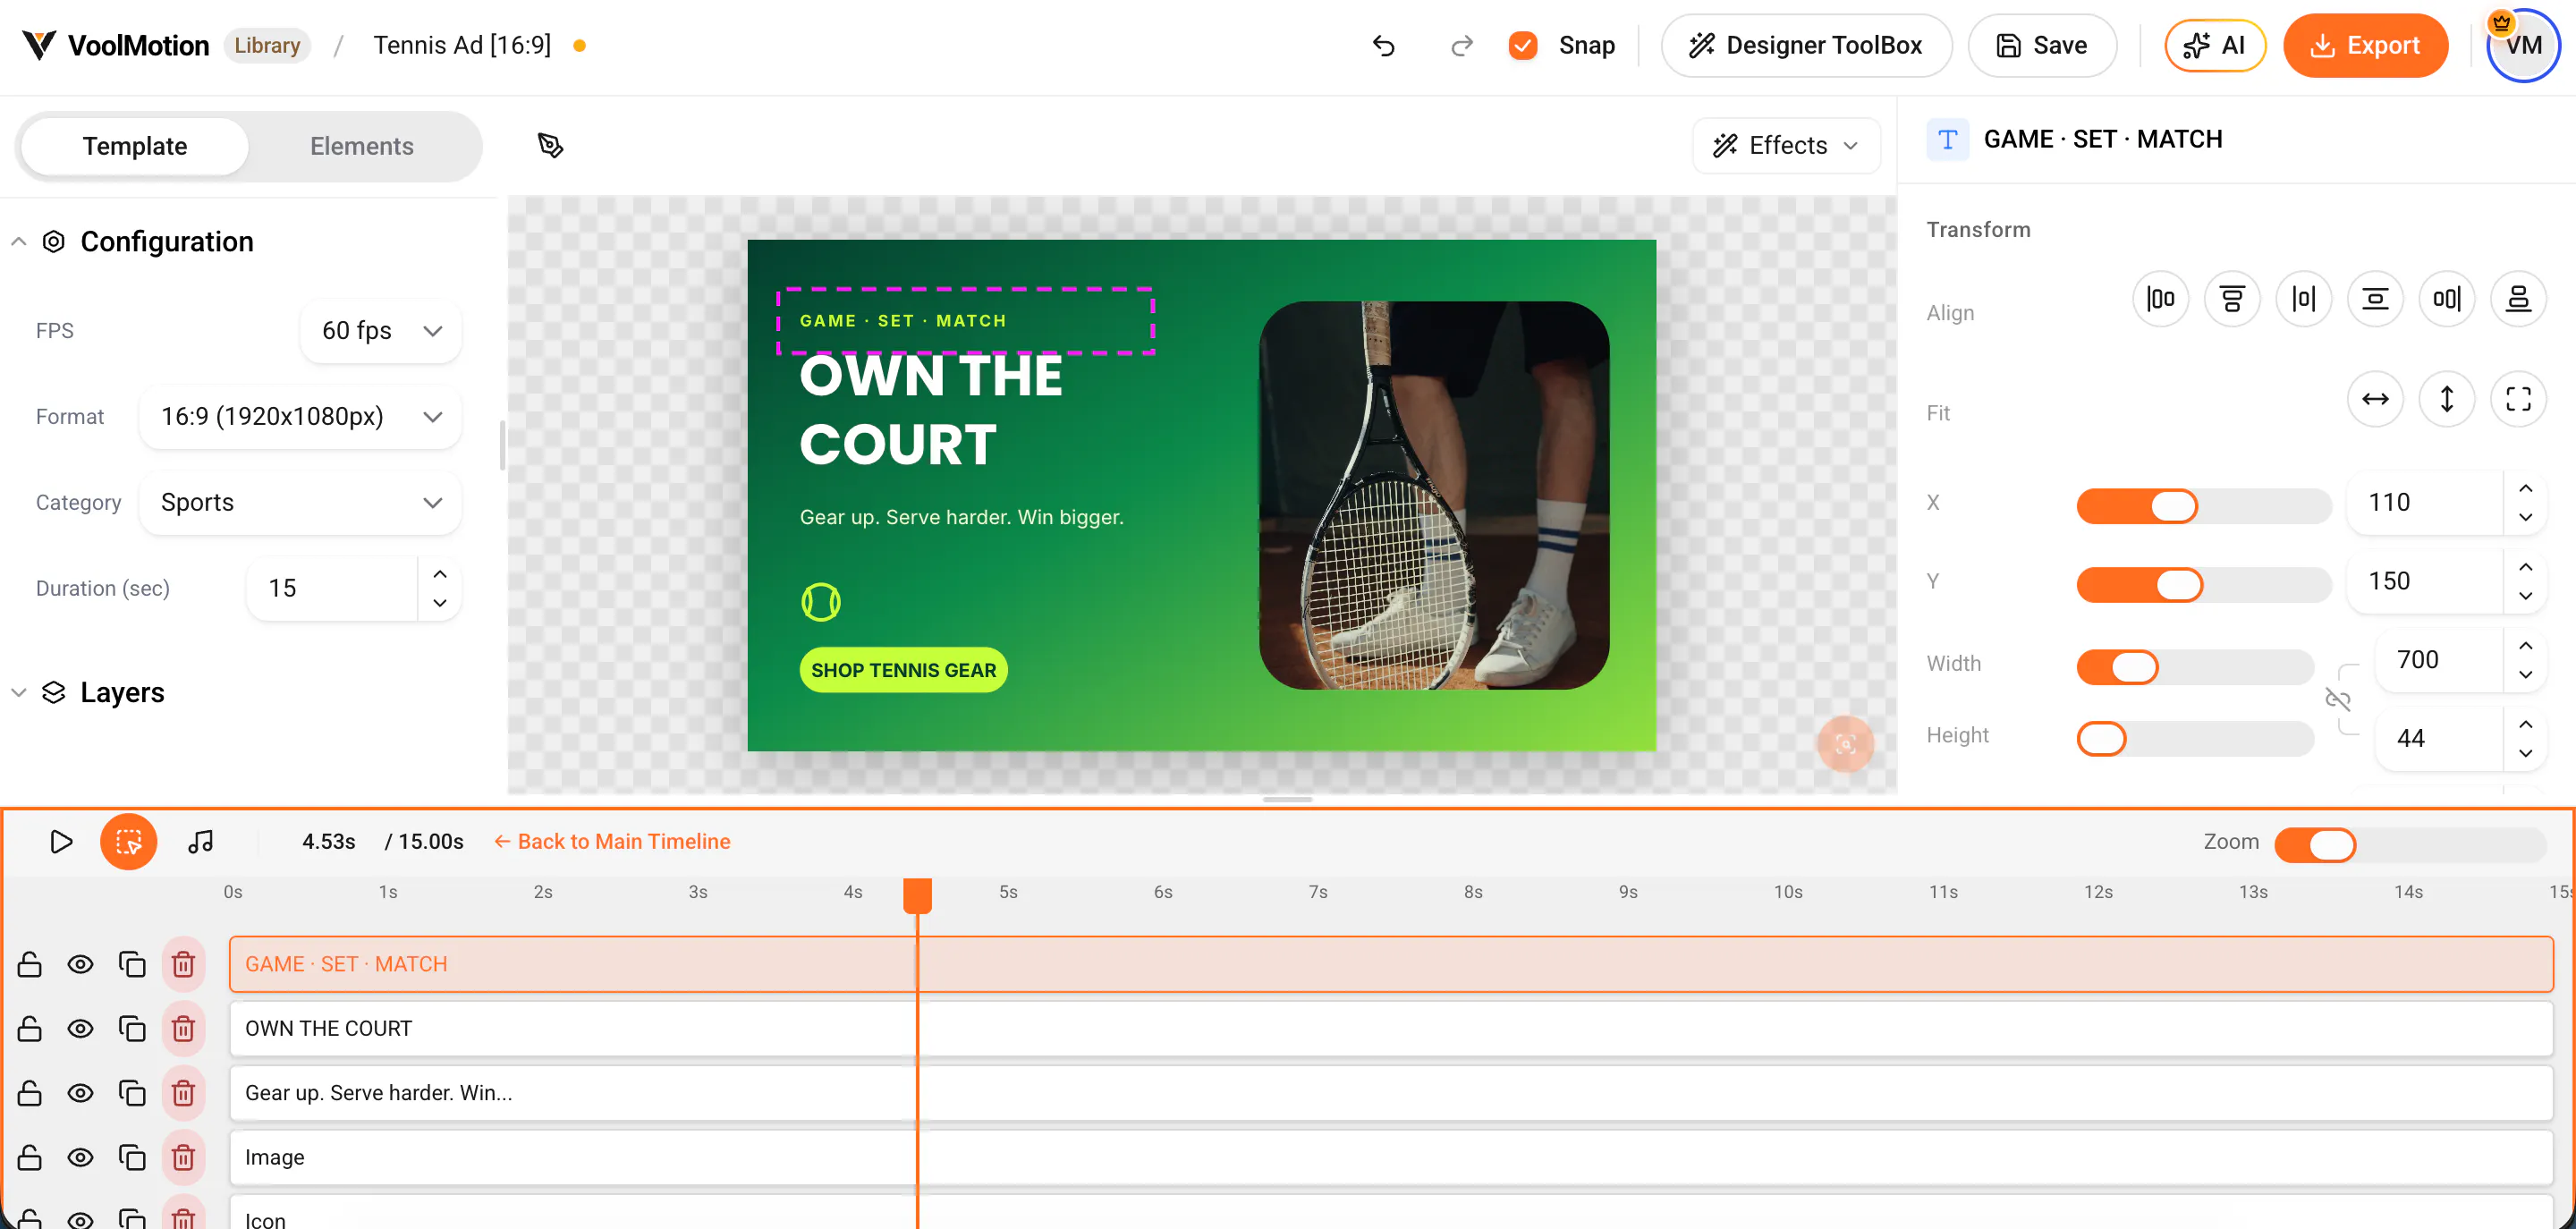Adjust the timeline Zoom slider
2576x1229 pixels.
[2410, 845]
